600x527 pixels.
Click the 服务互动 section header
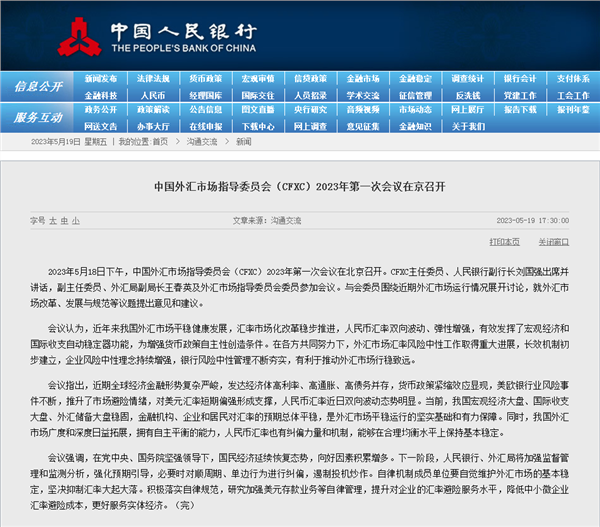point(40,118)
